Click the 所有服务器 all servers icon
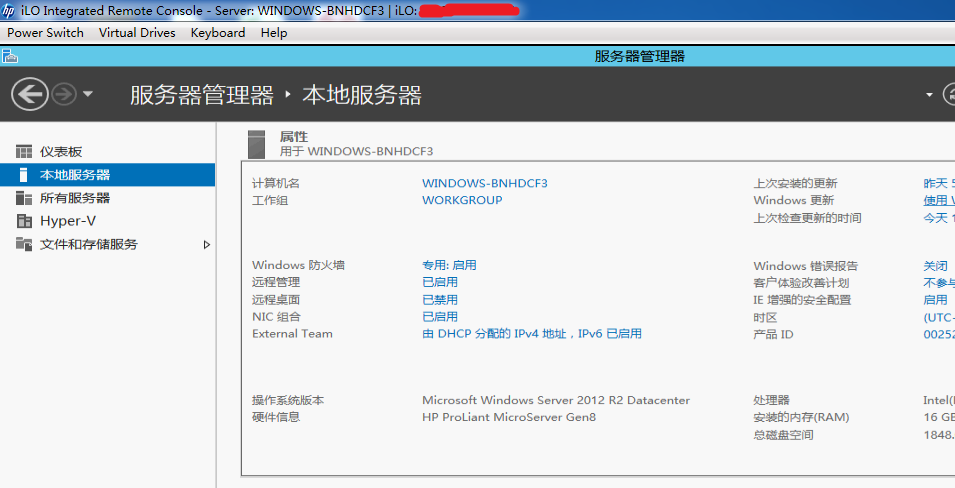 click(24, 198)
